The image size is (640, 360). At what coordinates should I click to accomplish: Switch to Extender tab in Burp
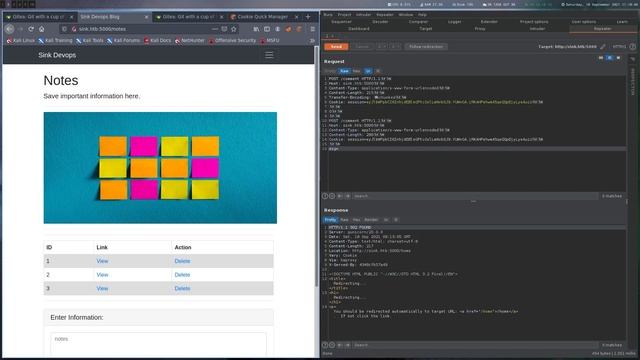tap(489, 22)
